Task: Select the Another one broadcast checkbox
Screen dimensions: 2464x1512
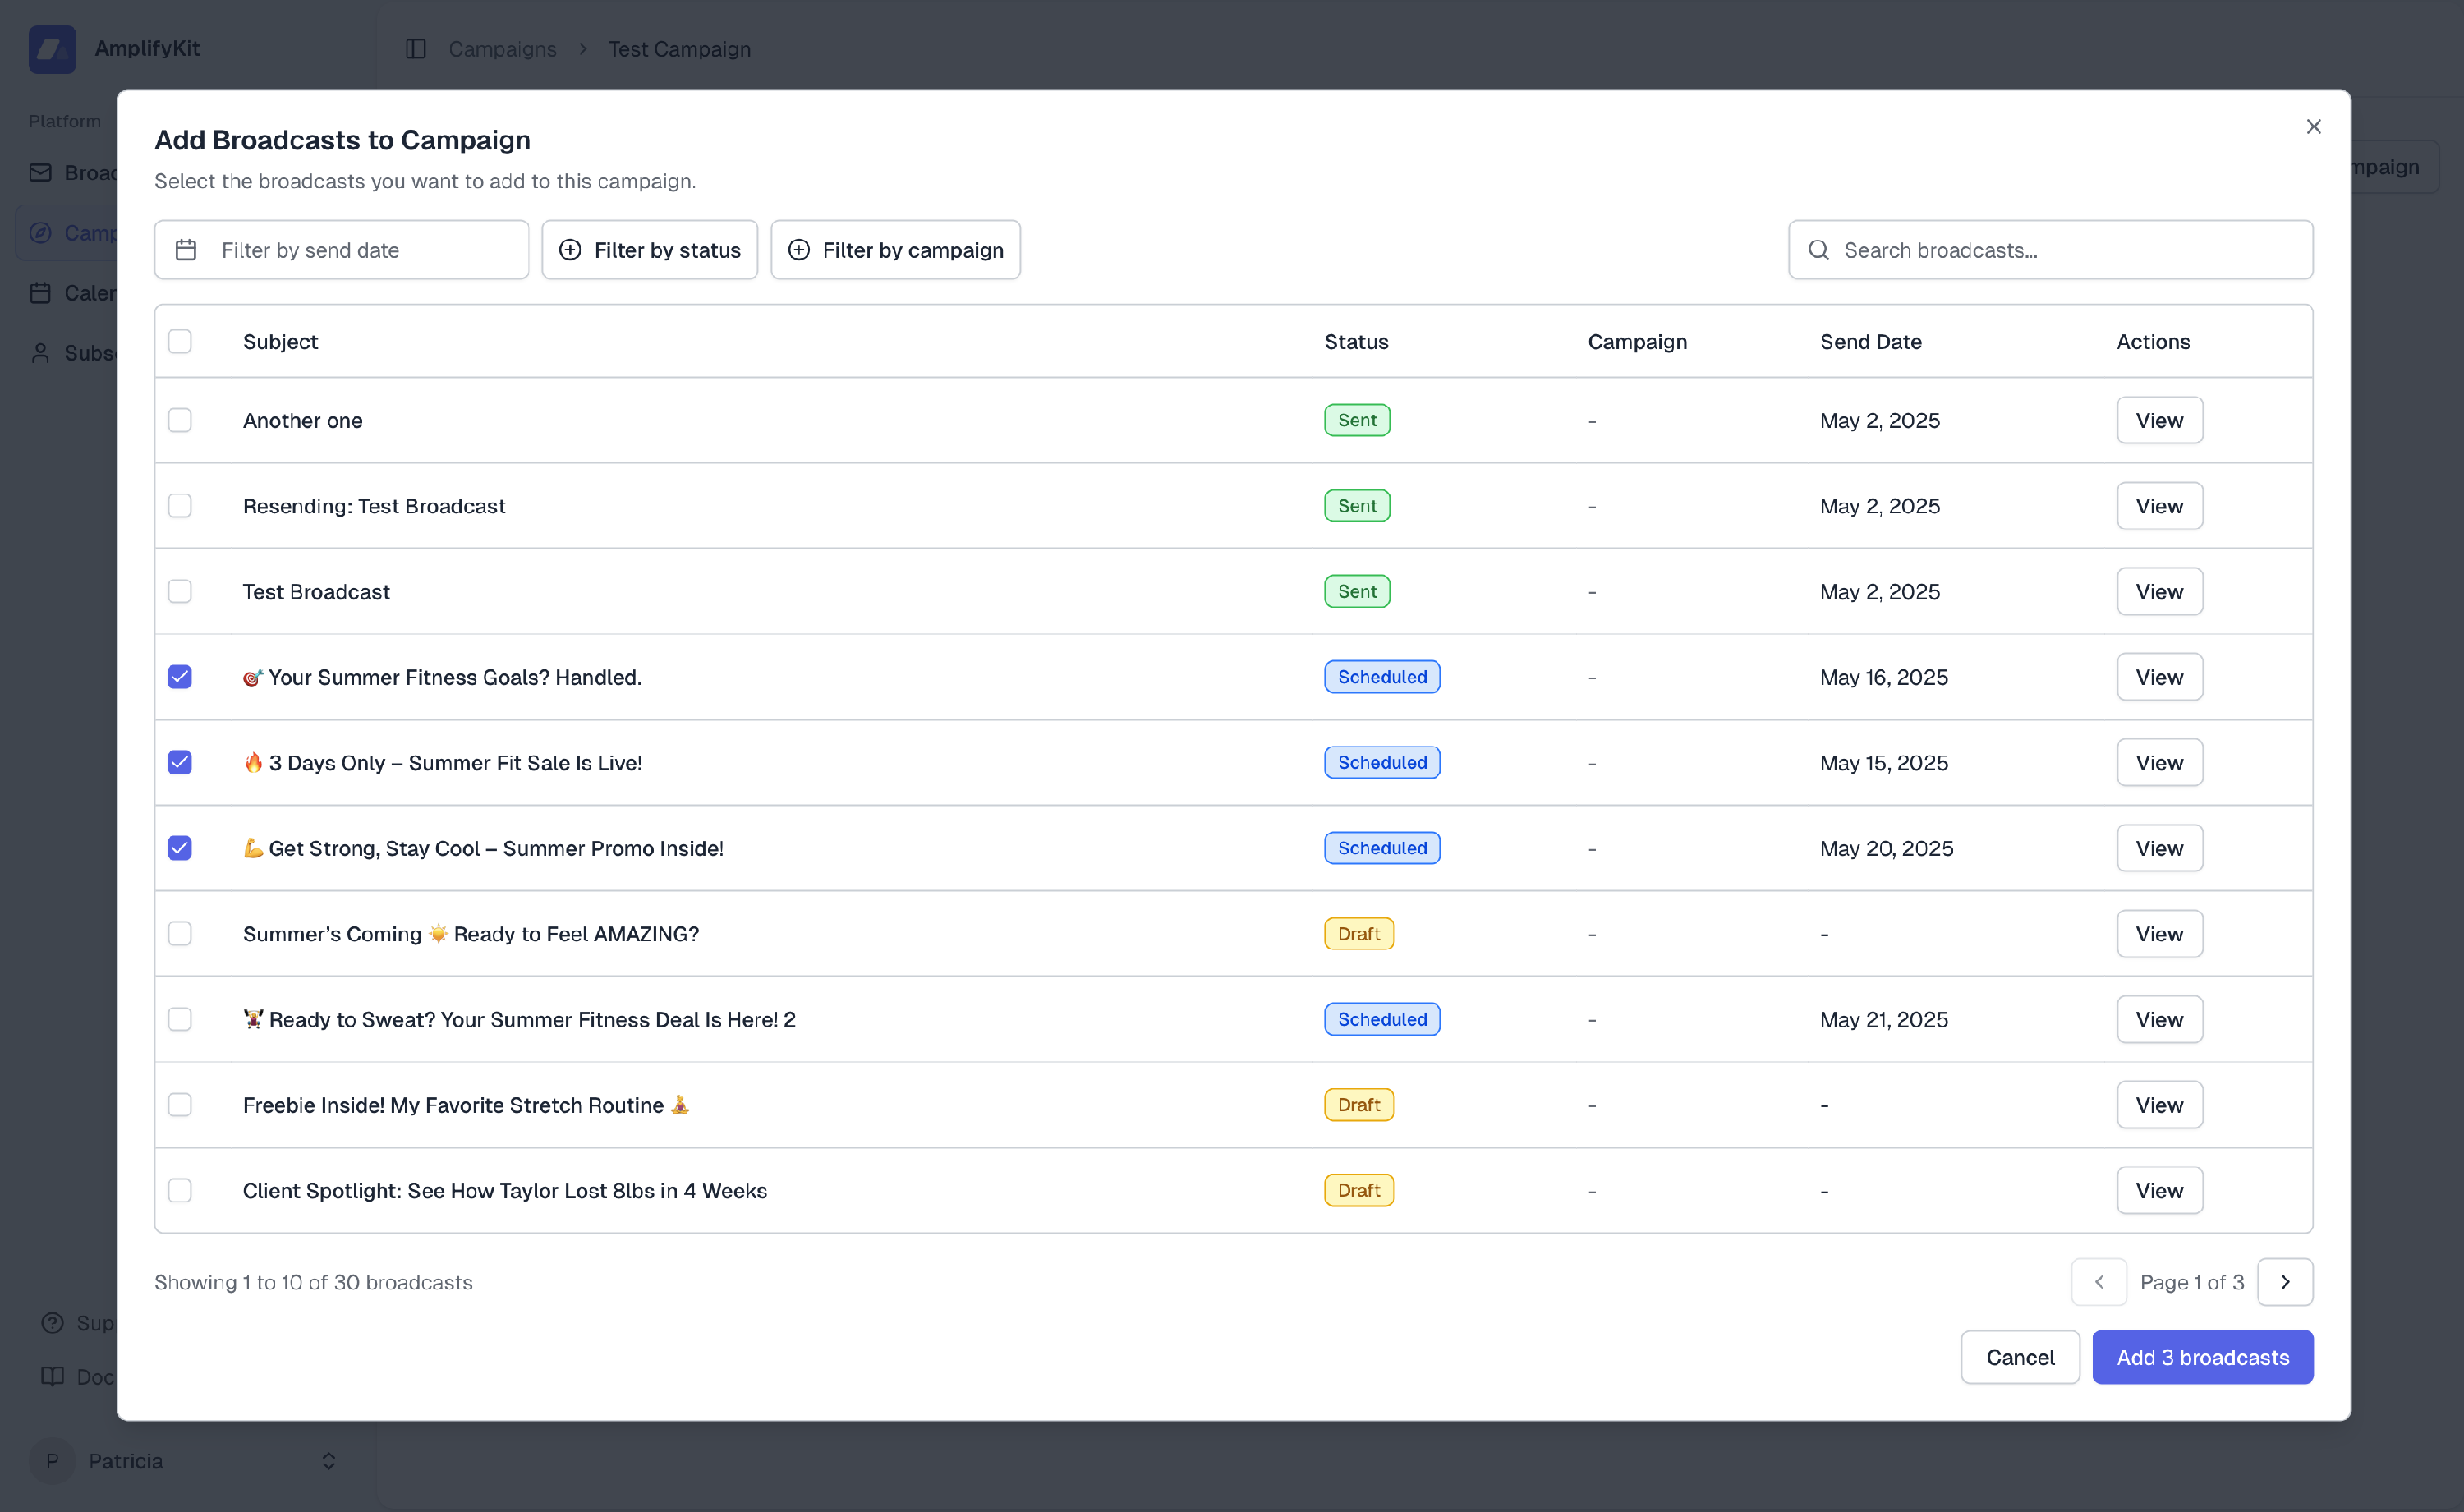Action: (180, 421)
